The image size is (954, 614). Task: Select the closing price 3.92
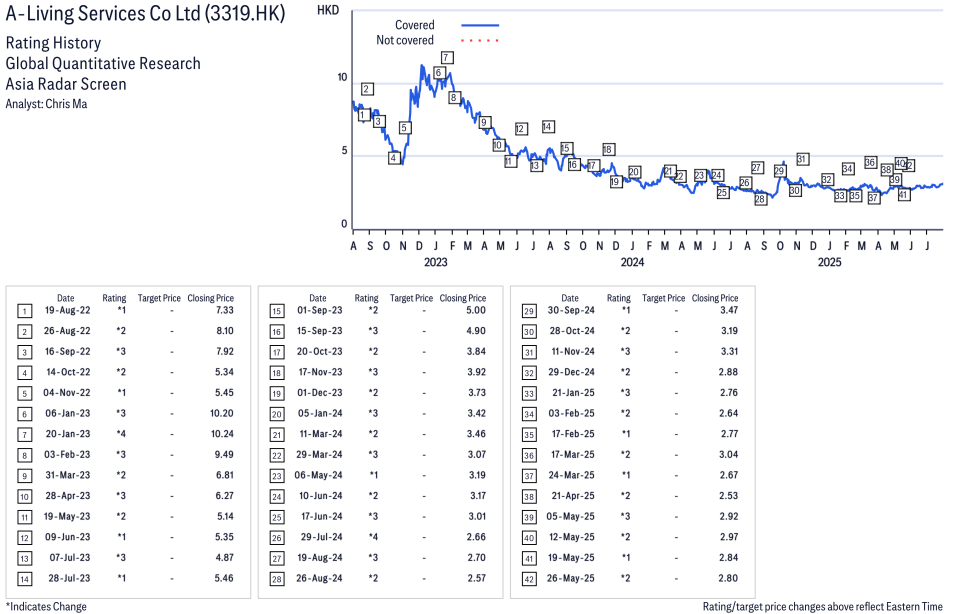[x=477, y=372]
